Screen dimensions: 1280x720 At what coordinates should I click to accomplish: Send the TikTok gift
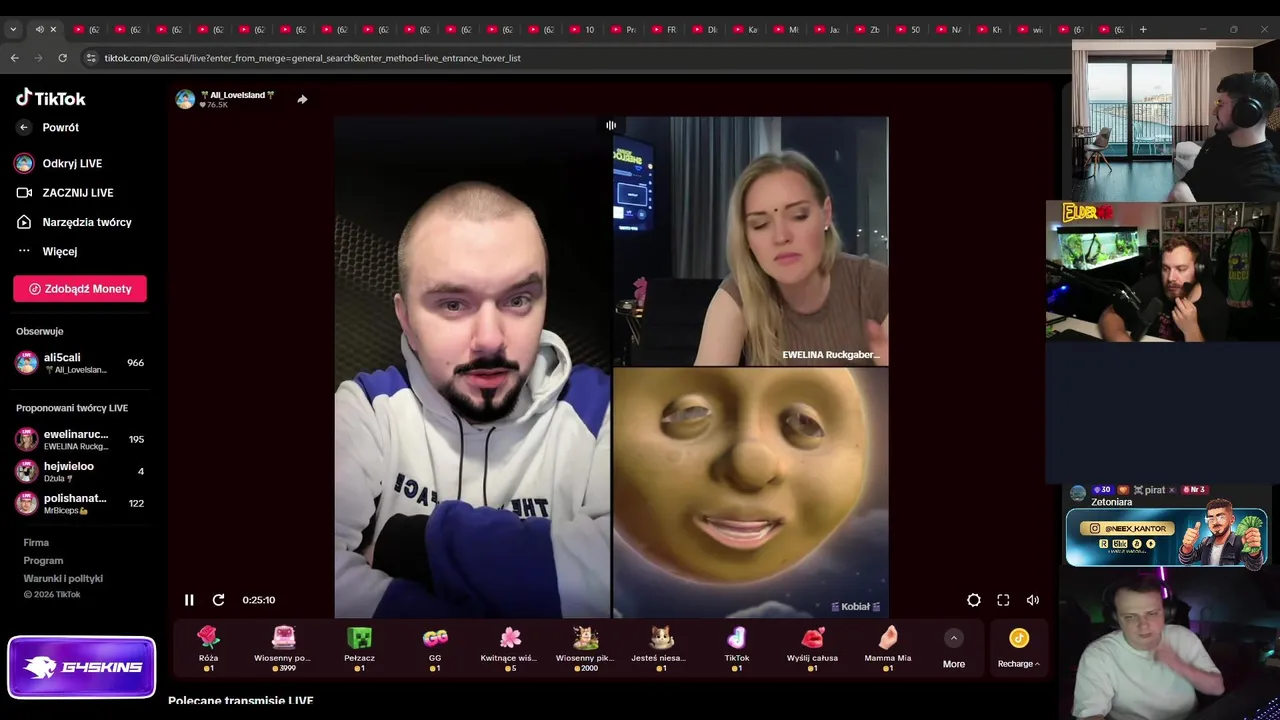(737, 648)
